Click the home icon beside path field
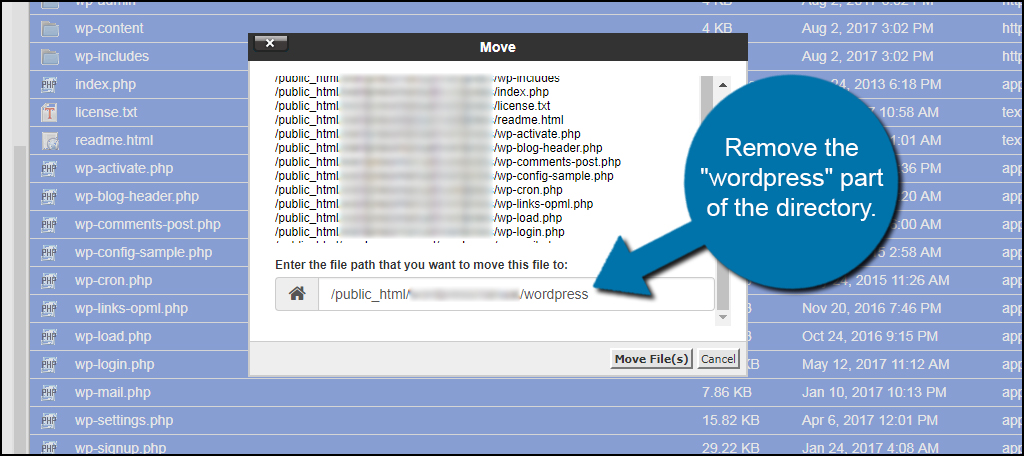Screen dimensions: 1024x456 pos(297,294)
